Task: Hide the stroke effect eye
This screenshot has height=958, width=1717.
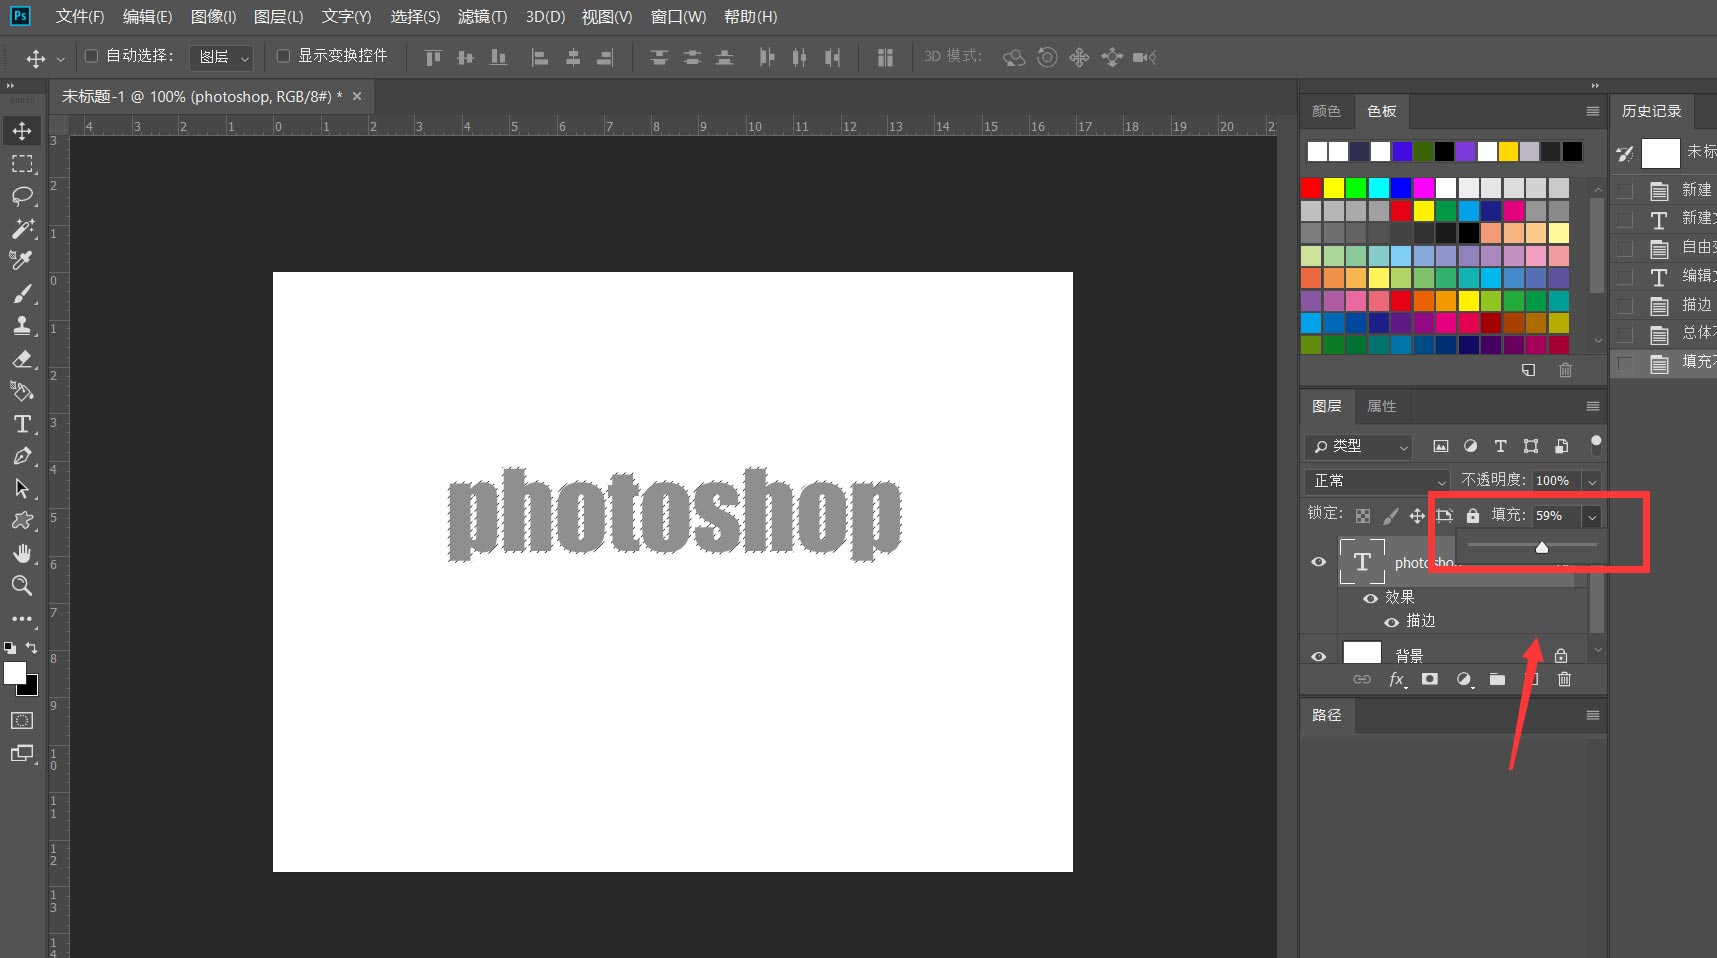Action: (1391, 622)
